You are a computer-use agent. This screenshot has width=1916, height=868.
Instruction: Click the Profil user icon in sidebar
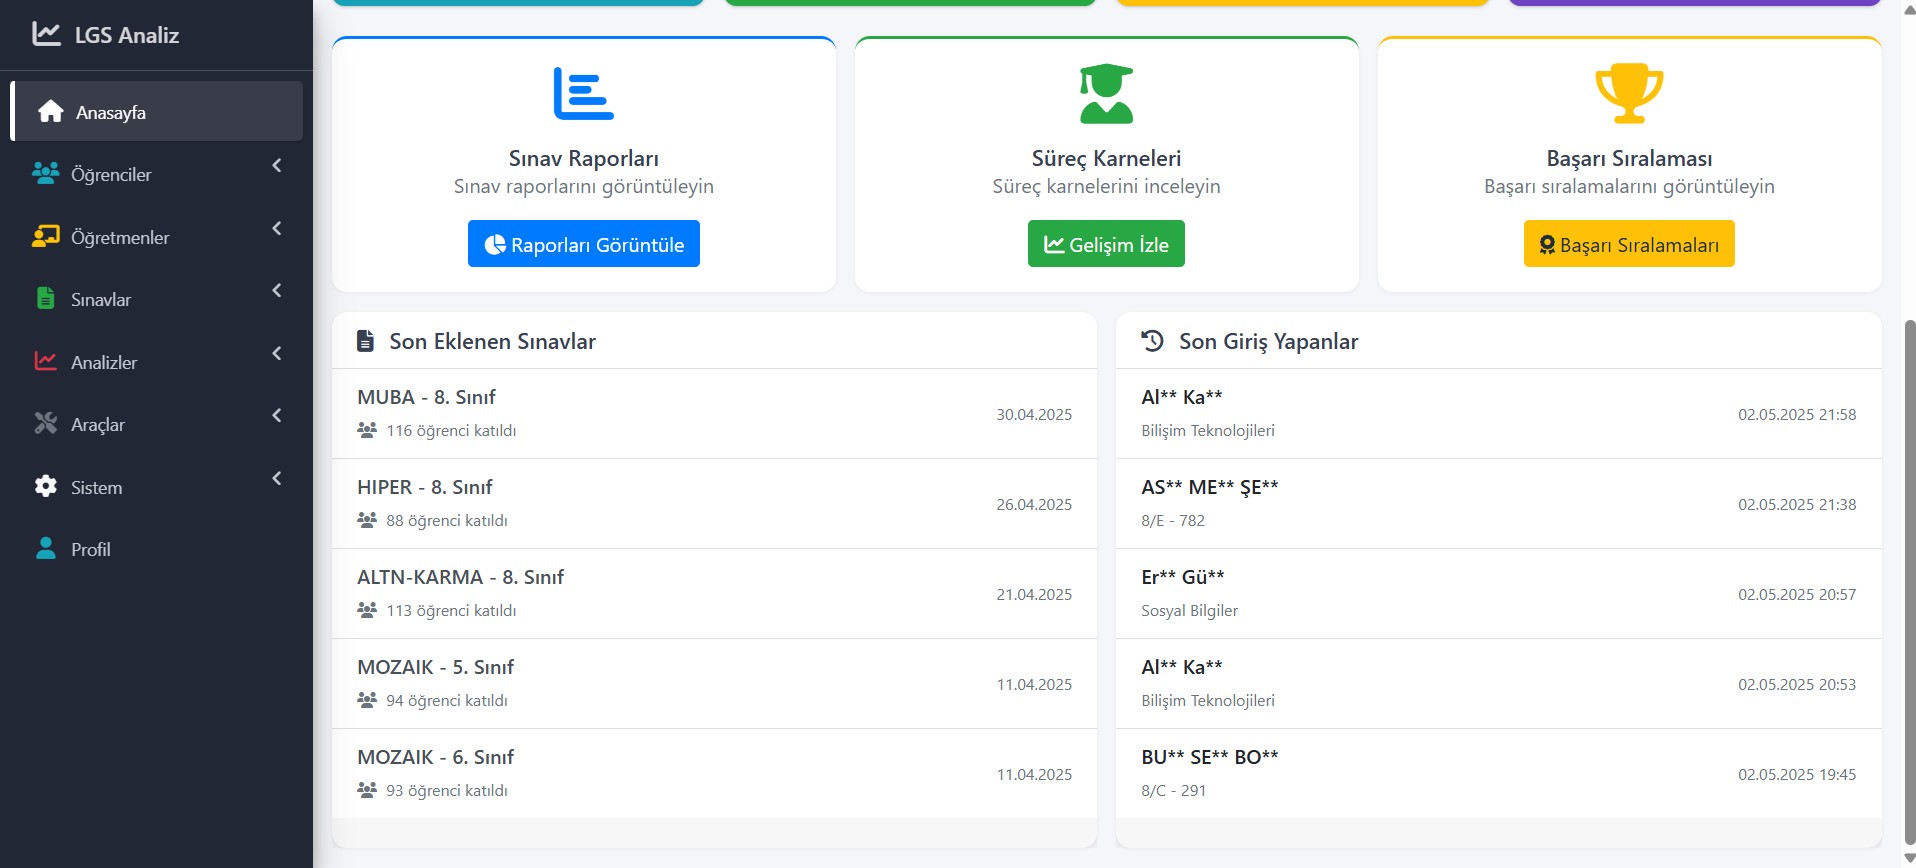46,549
